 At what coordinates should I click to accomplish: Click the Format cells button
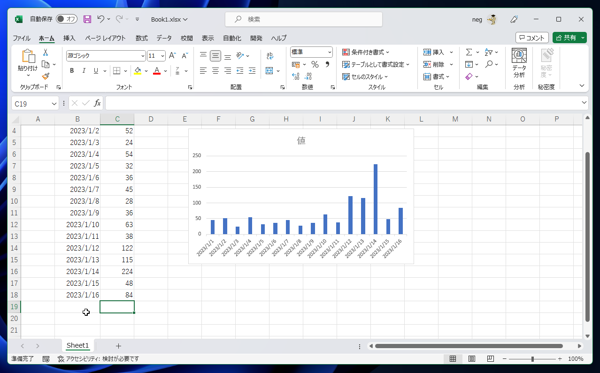pyautogui.click(x=436, y=77)
